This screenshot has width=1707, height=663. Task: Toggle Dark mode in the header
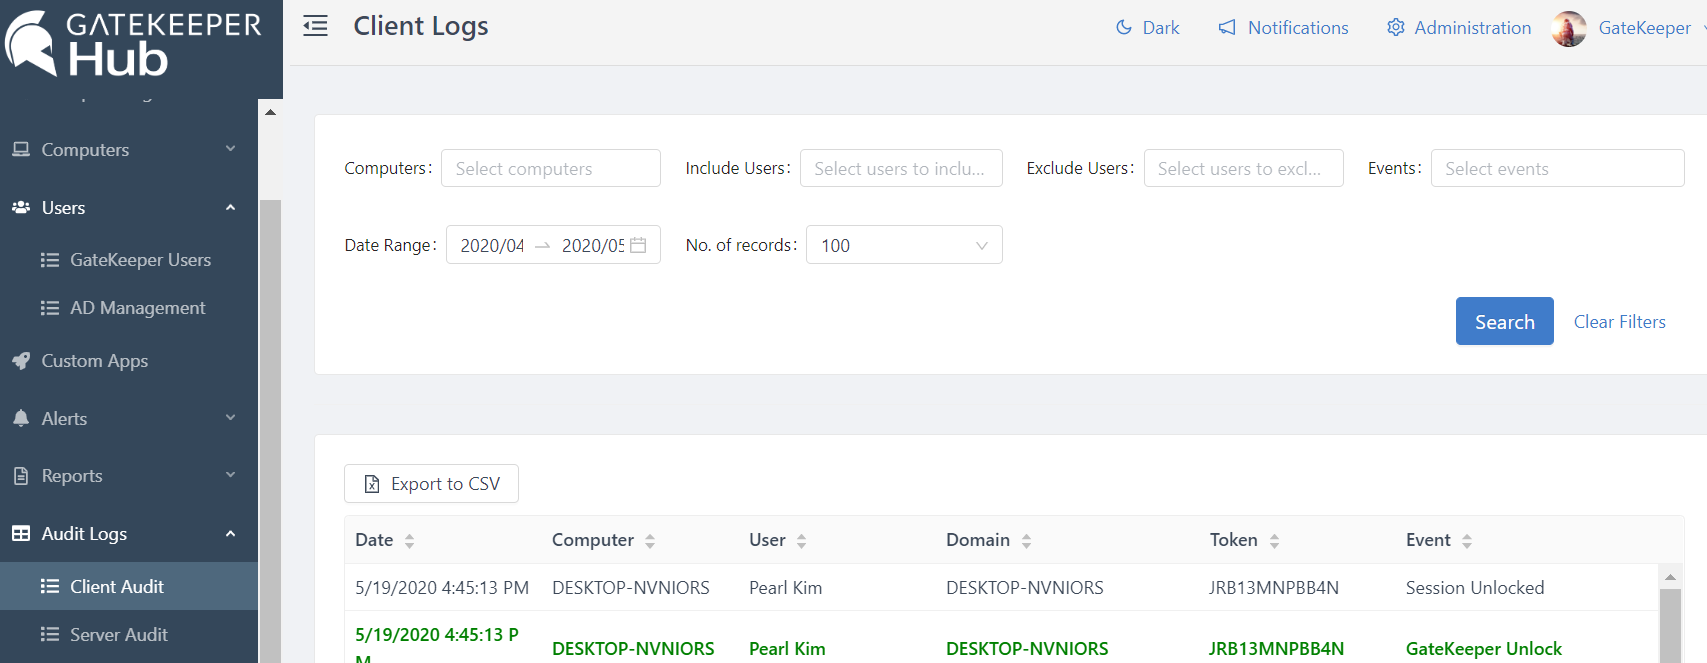click(x=1147, y=28)
